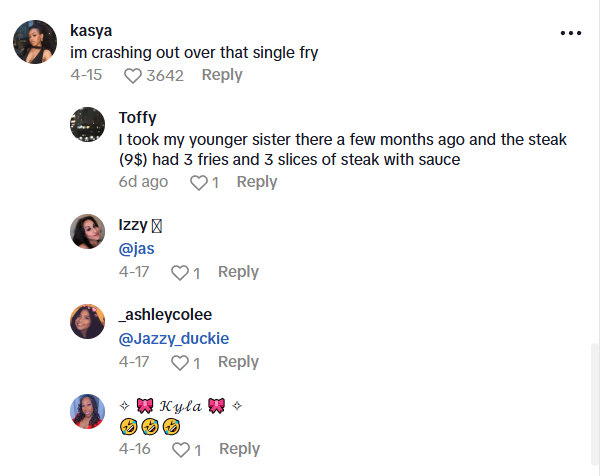Like kasya's comment with heart icon
Image resolution: width=604 pixels, height=476 pixels.
tap(134, 76)
